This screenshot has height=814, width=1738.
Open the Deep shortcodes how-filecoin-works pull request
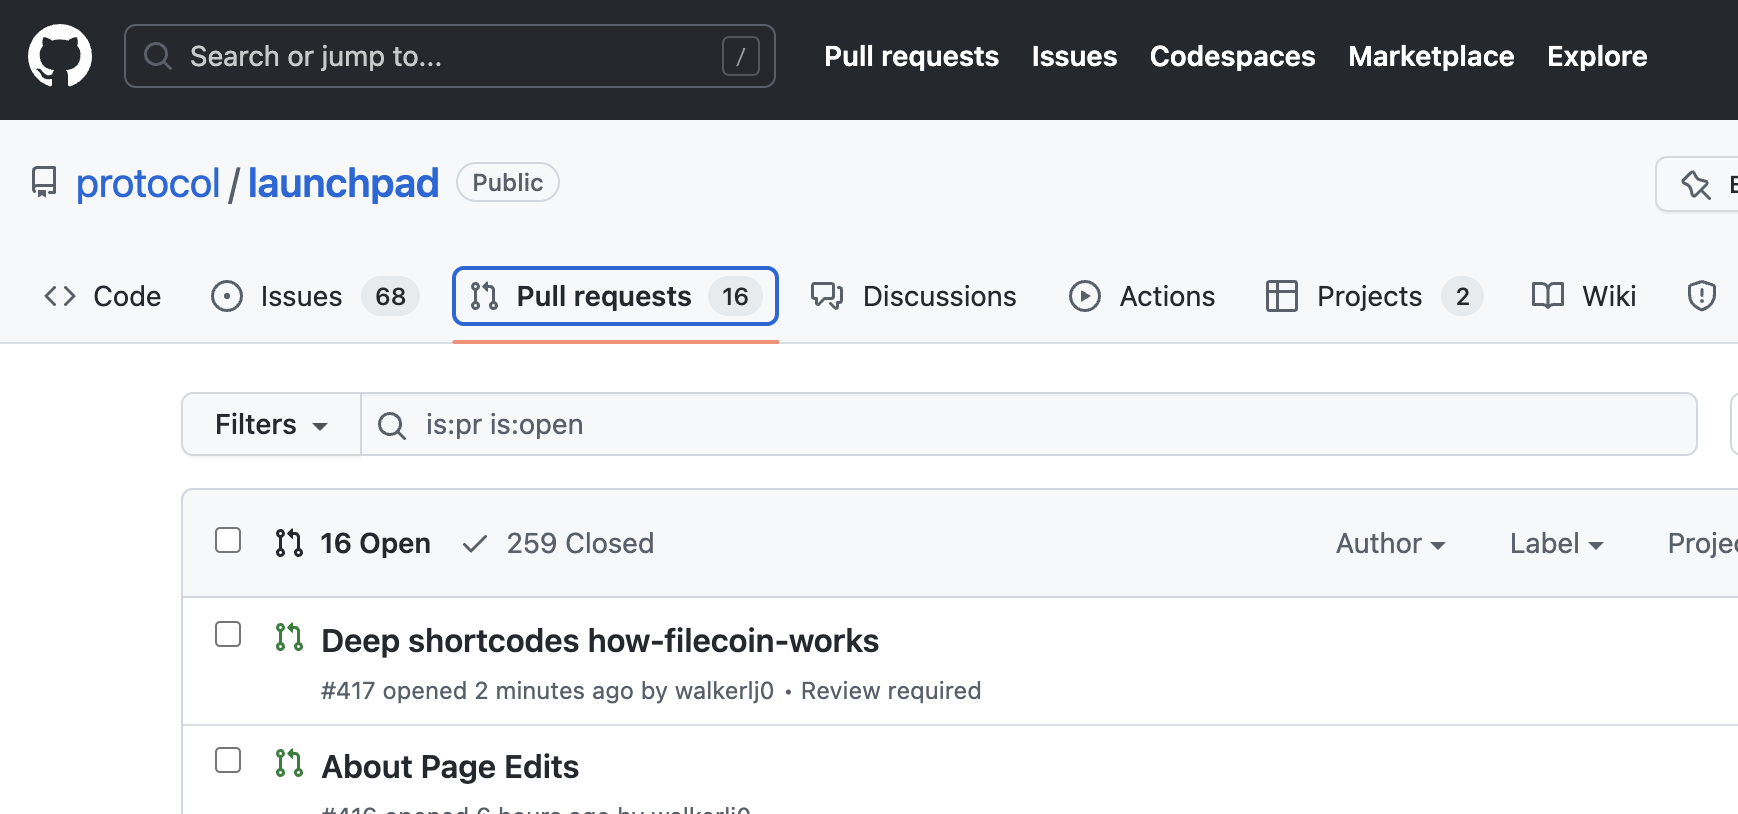click(600, 640)
